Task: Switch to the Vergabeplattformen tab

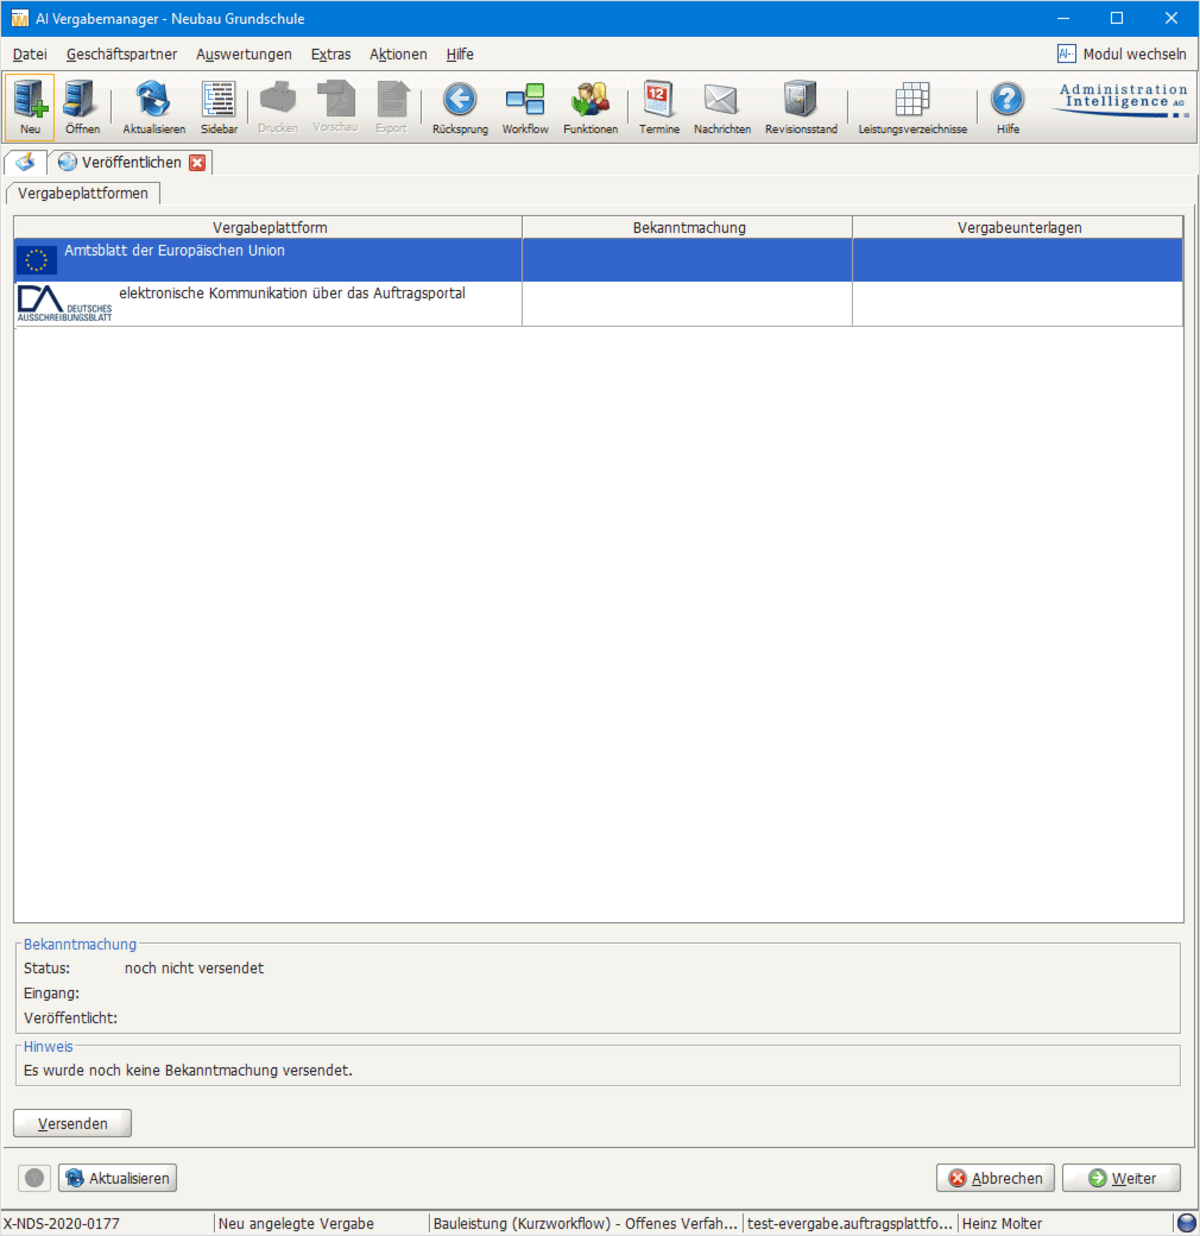Action: (x=83, y=193)
